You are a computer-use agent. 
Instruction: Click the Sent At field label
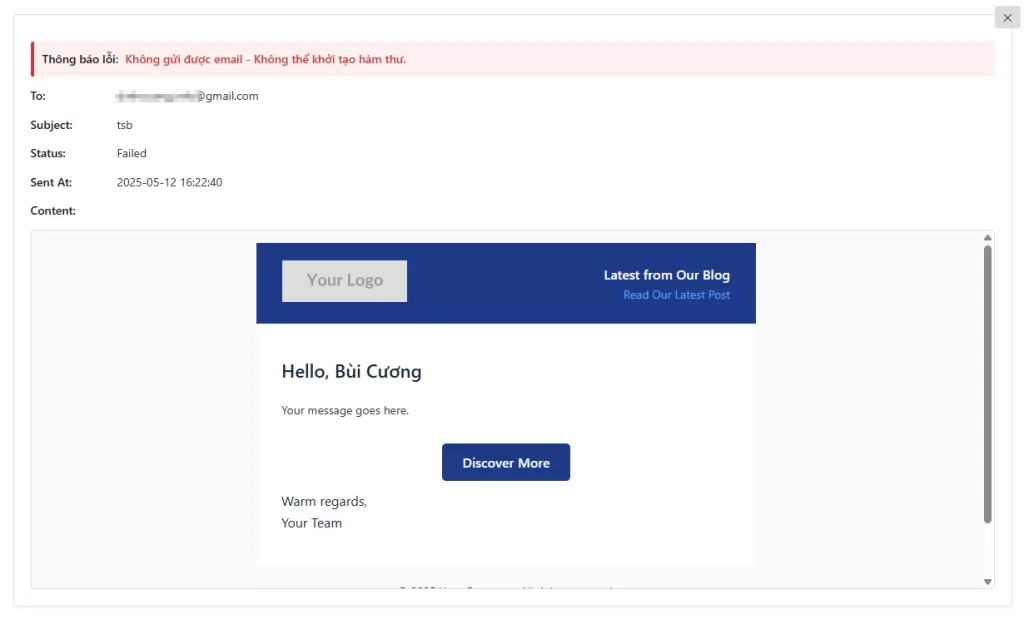51,183
